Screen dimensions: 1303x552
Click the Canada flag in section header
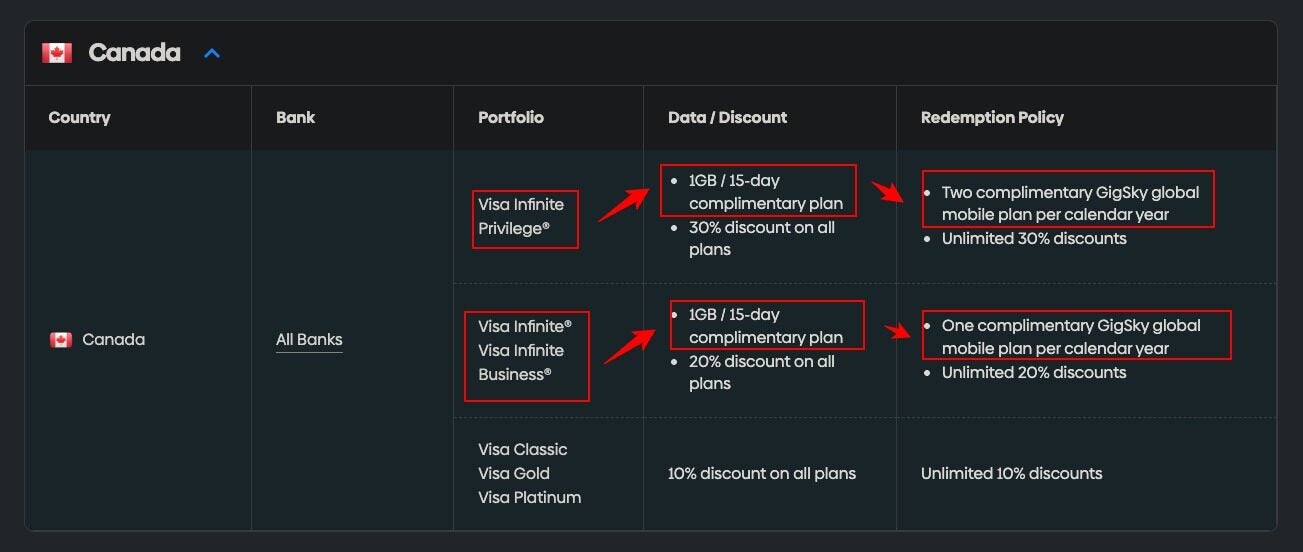[x=57, y=53]
